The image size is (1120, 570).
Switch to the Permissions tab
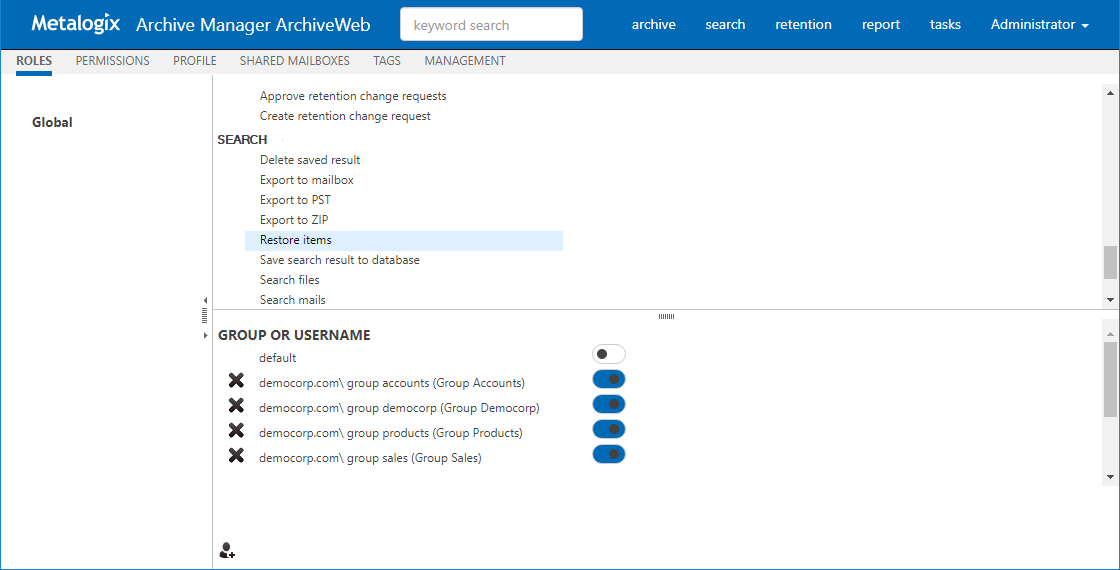coord(112,61)
